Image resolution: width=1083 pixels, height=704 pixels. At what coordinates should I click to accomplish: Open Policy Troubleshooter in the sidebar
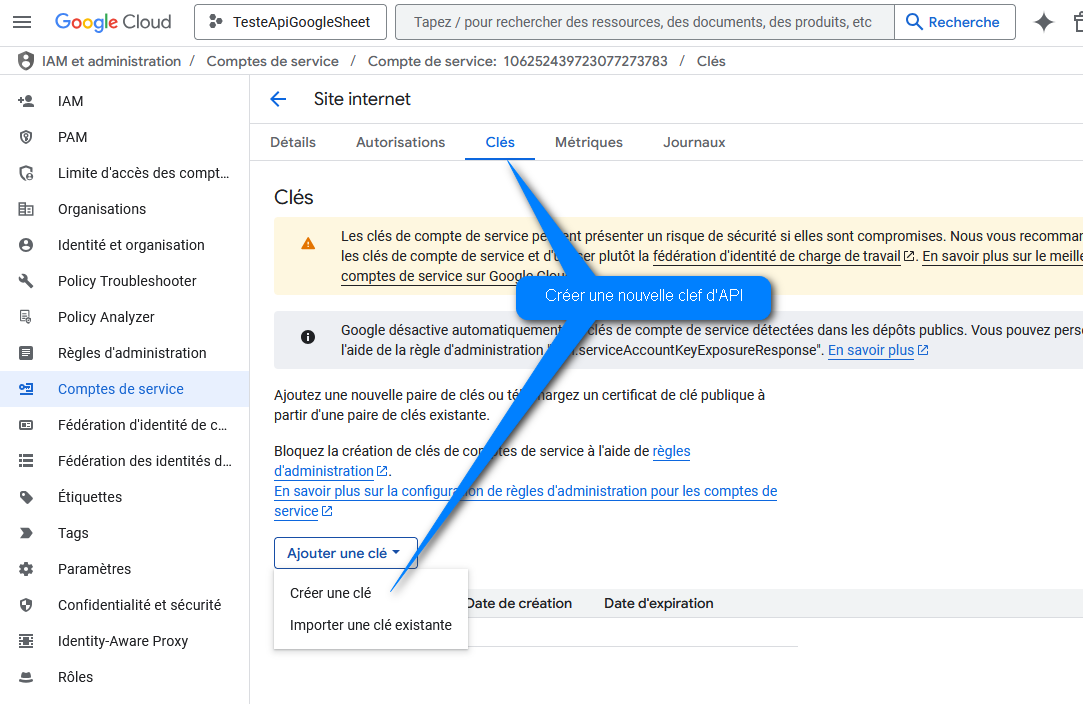point(124,280)
